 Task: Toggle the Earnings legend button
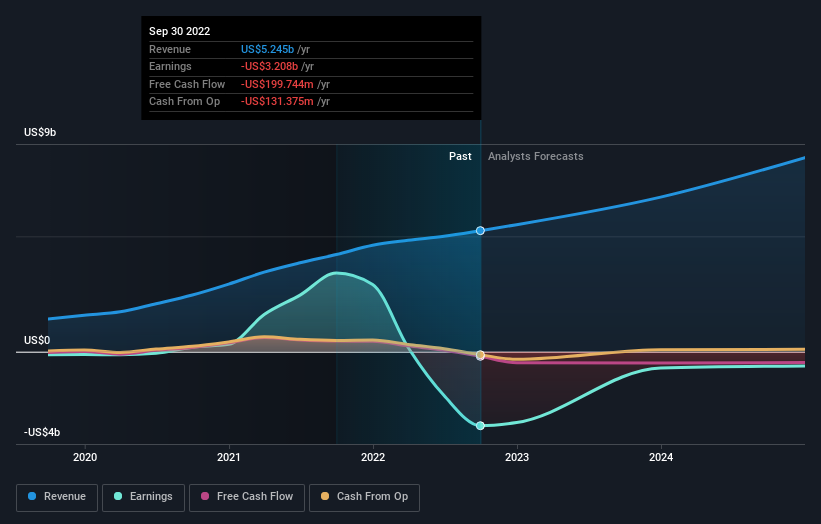click(143, 497)
